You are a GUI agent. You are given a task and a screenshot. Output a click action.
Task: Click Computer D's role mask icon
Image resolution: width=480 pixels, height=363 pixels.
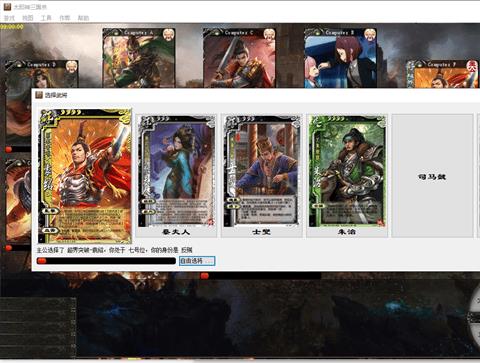[71, 66]
